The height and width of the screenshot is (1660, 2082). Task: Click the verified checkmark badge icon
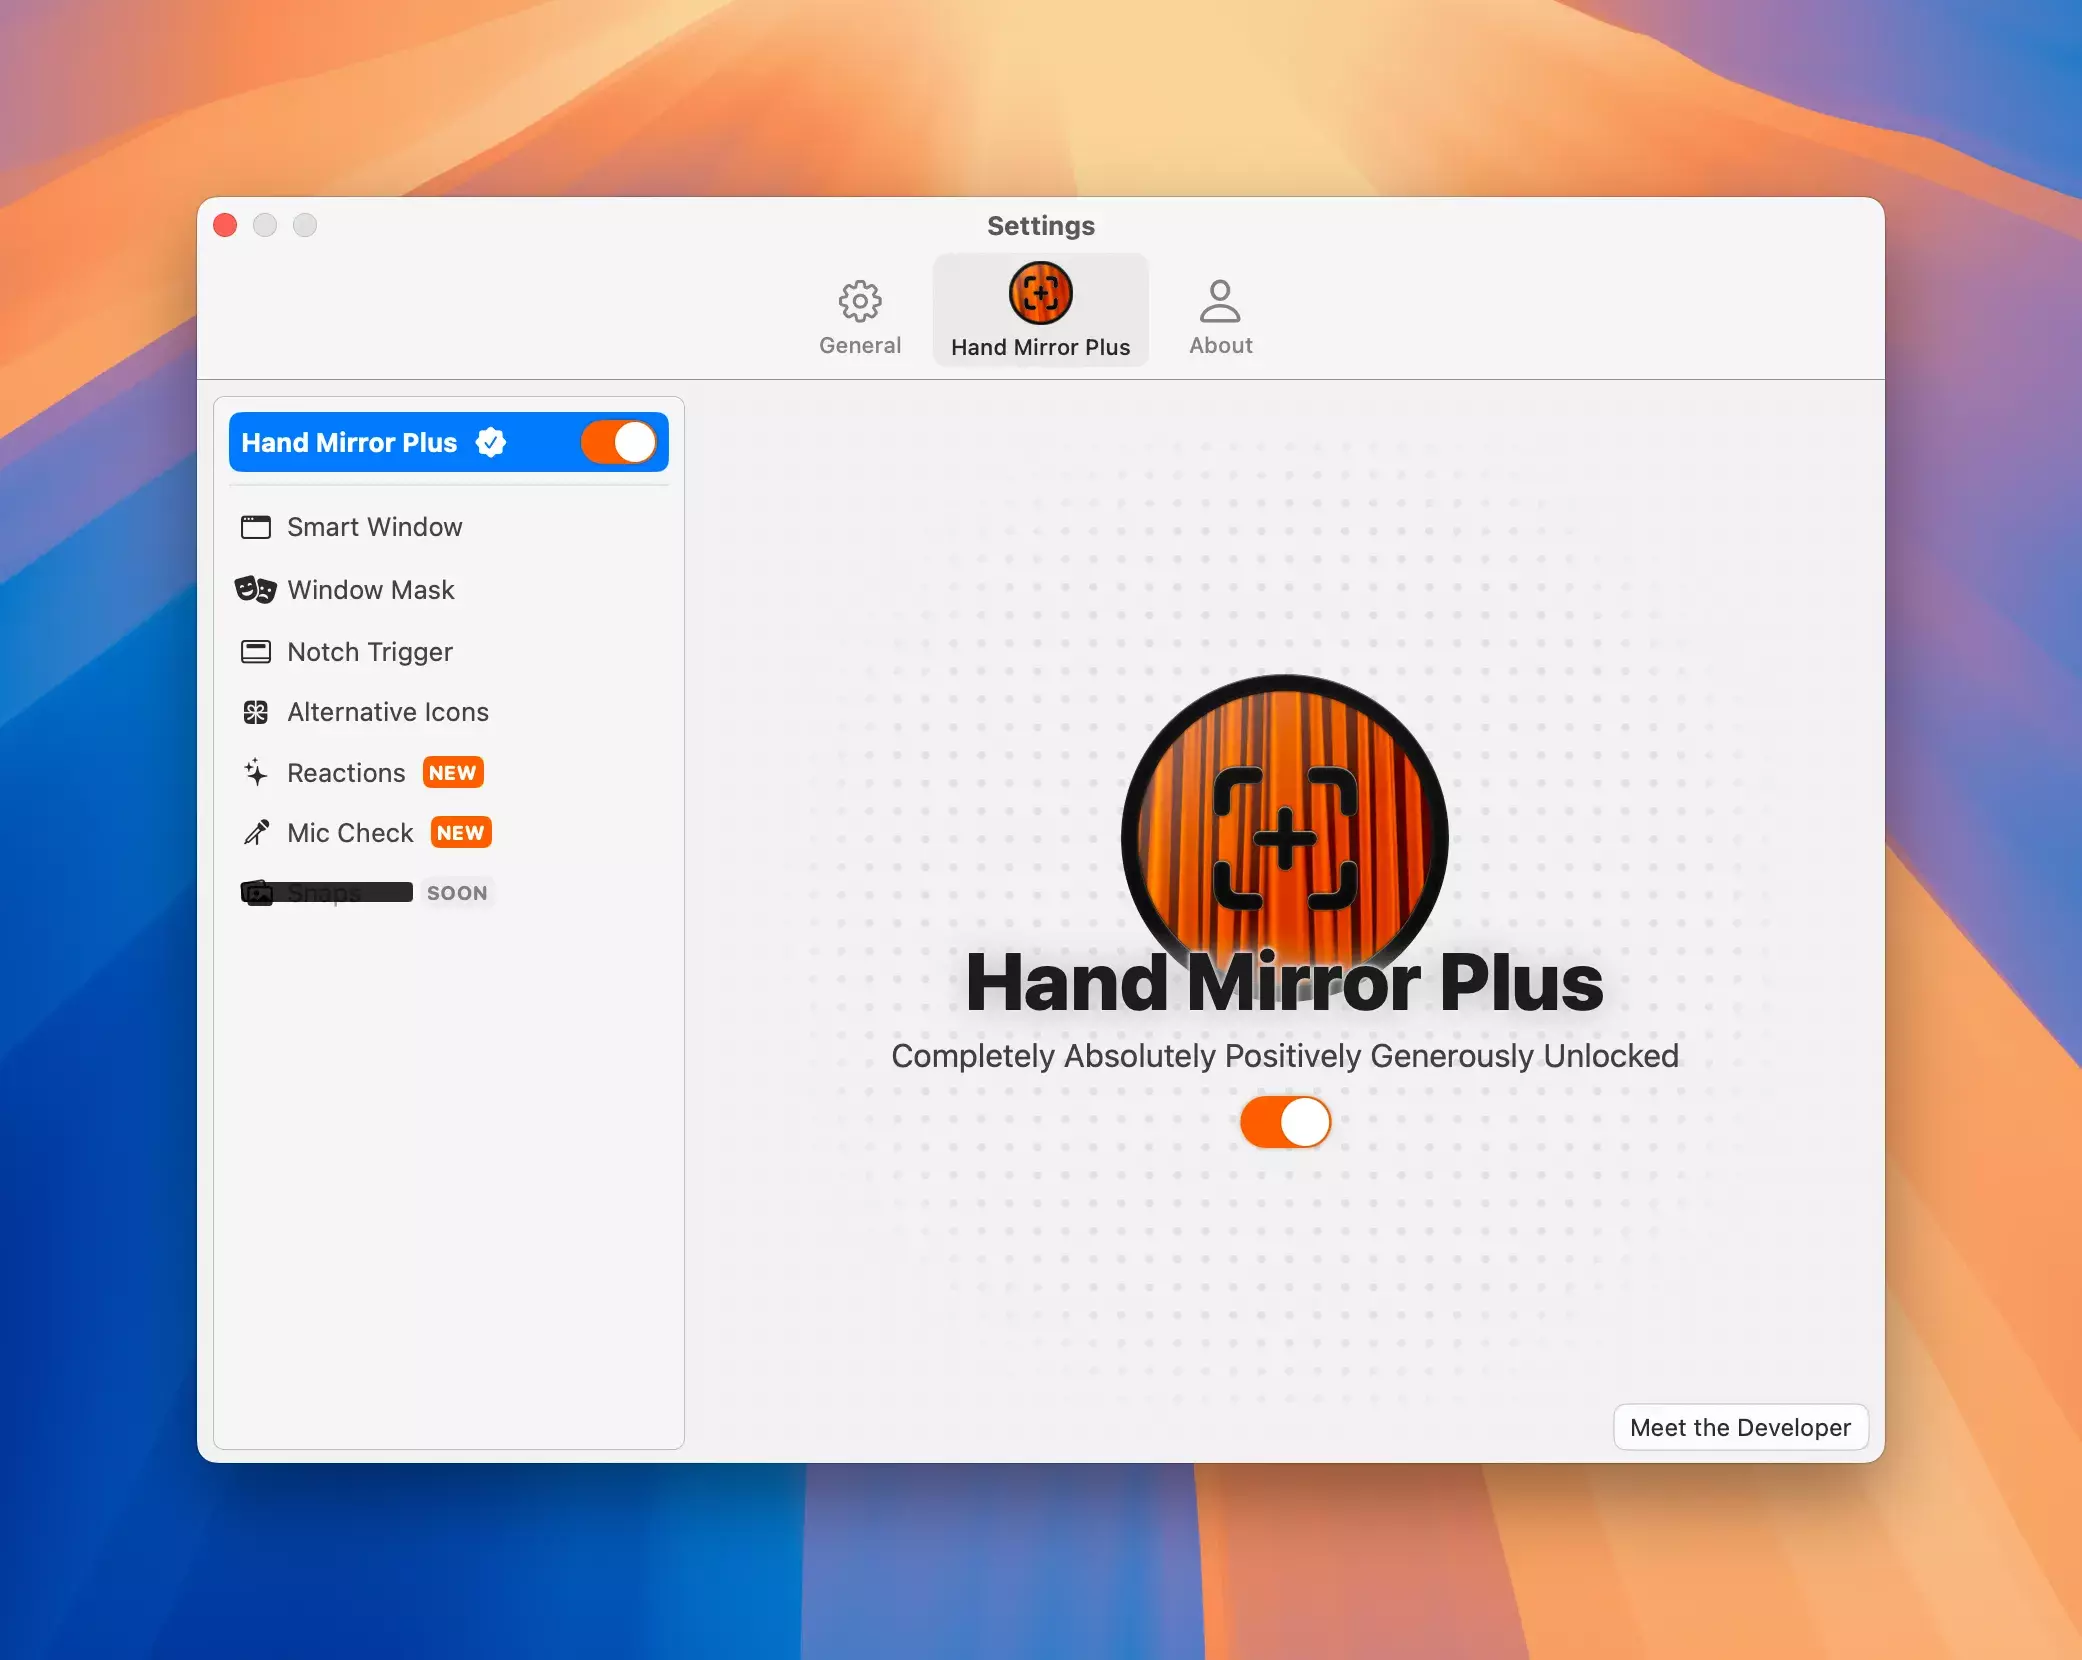pos(491,442)
